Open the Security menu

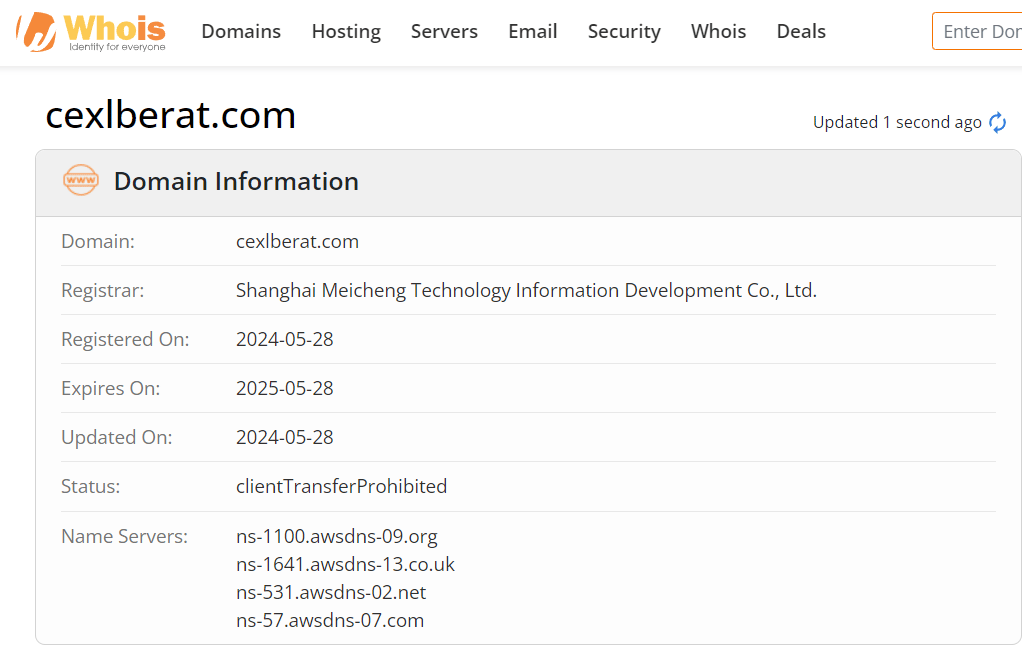[624, 31]
